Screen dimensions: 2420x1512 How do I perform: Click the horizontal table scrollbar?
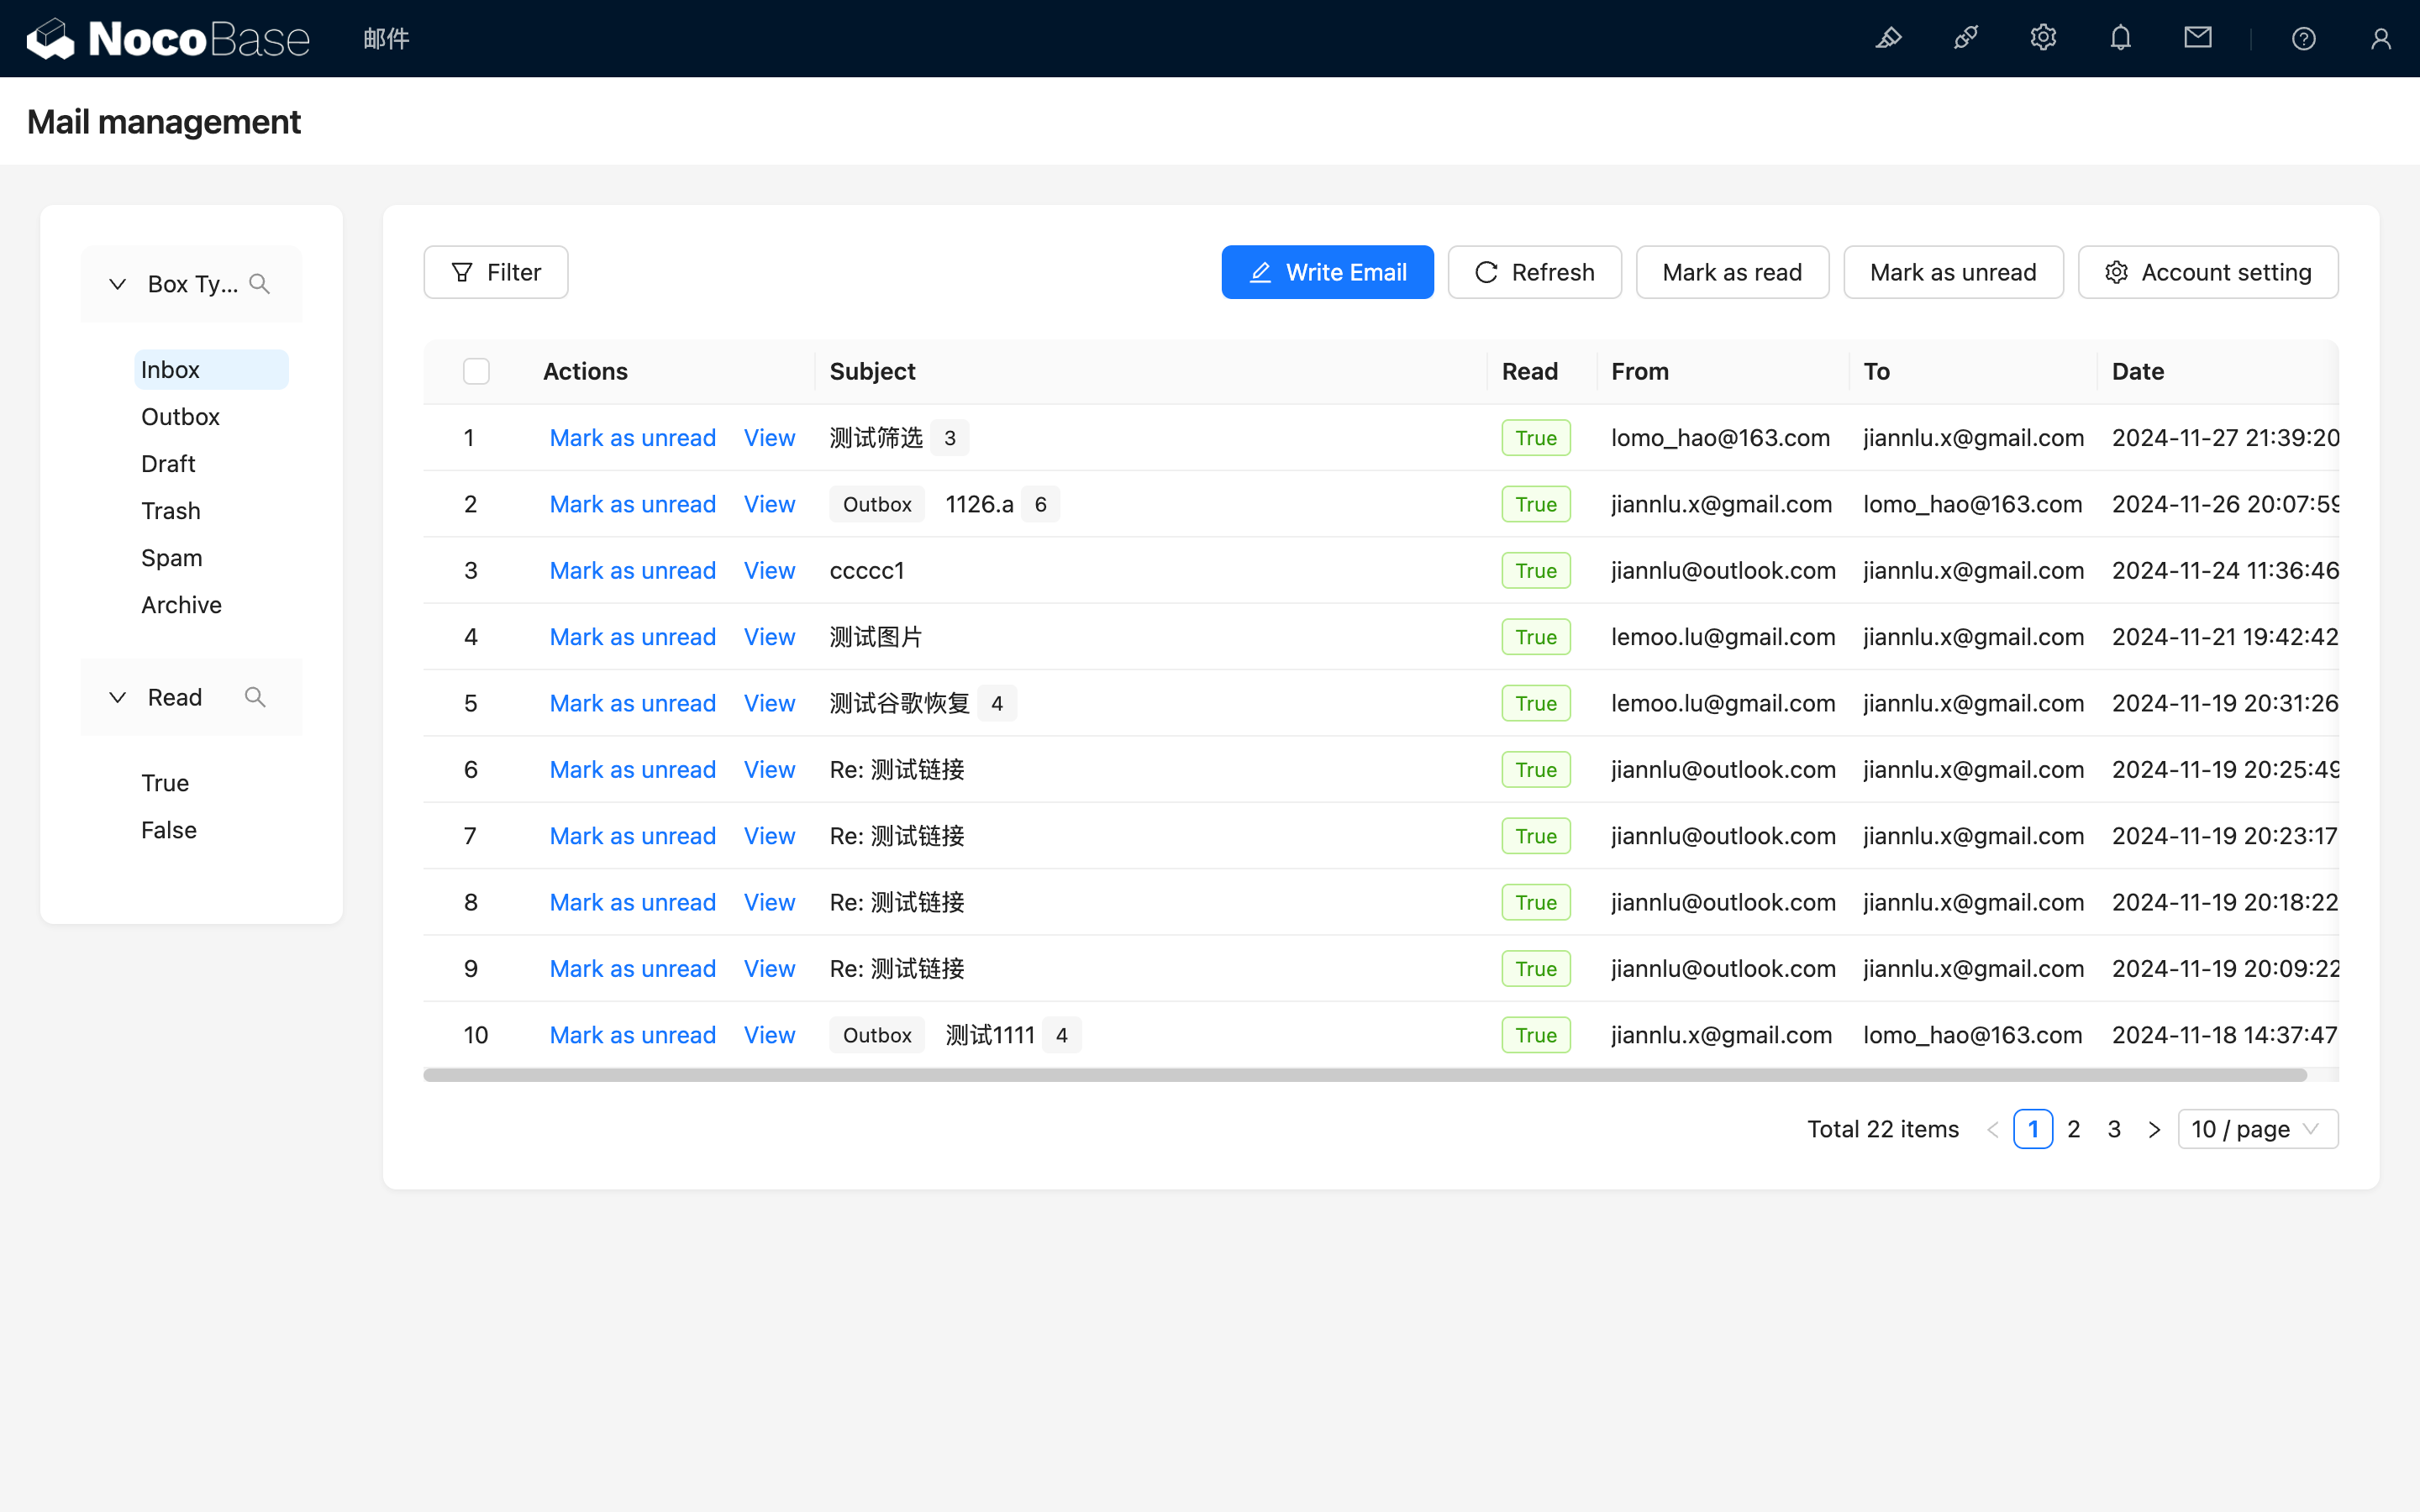pos(1364,1075)
